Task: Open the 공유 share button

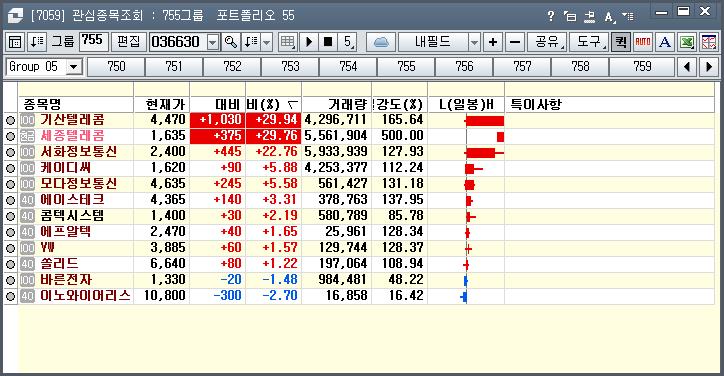Action: [547, 42]
